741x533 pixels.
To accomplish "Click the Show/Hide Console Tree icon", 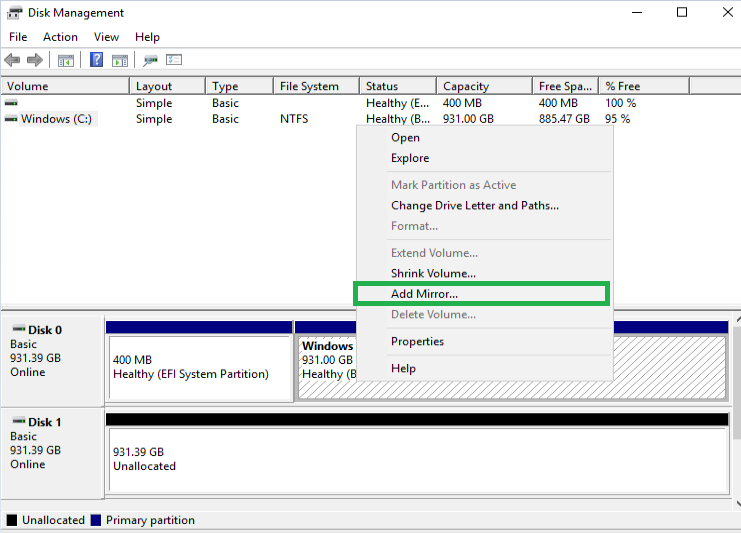I will tap(66, 60).
